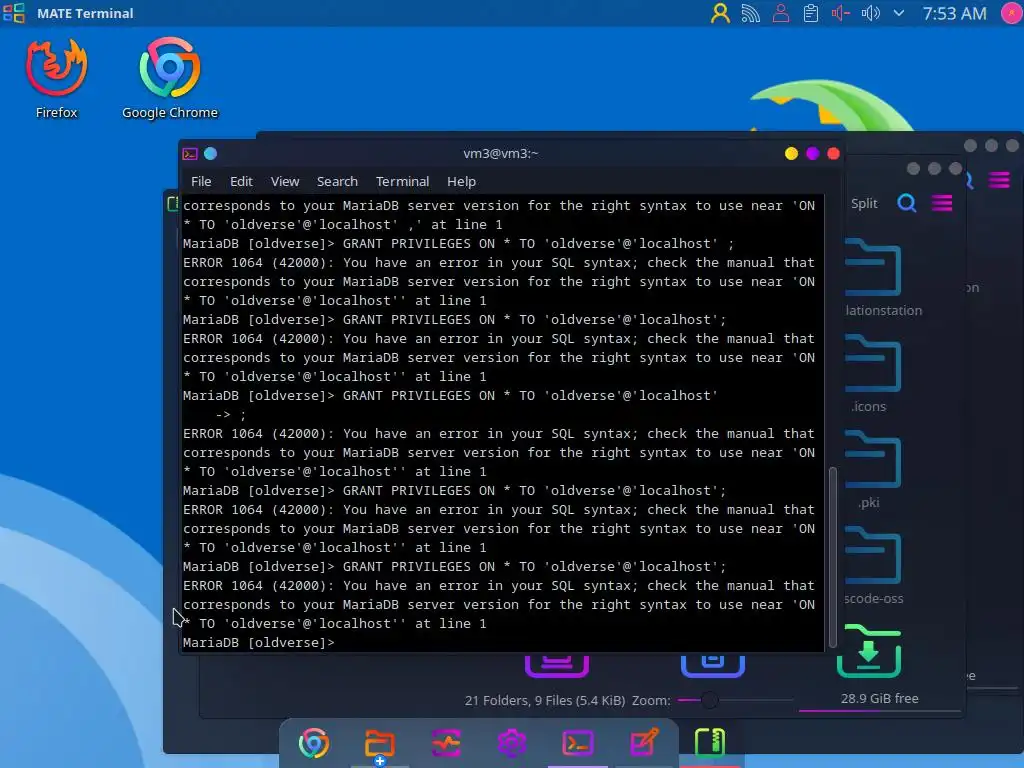The width and height of the screenshot is (1024, 768).
Task: Open the applications menu in top panel
Action: pos(14,13)
